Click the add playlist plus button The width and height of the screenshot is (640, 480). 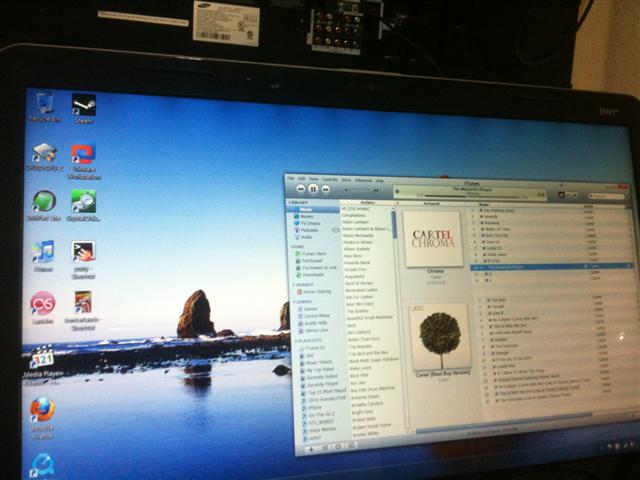[311, 449]
